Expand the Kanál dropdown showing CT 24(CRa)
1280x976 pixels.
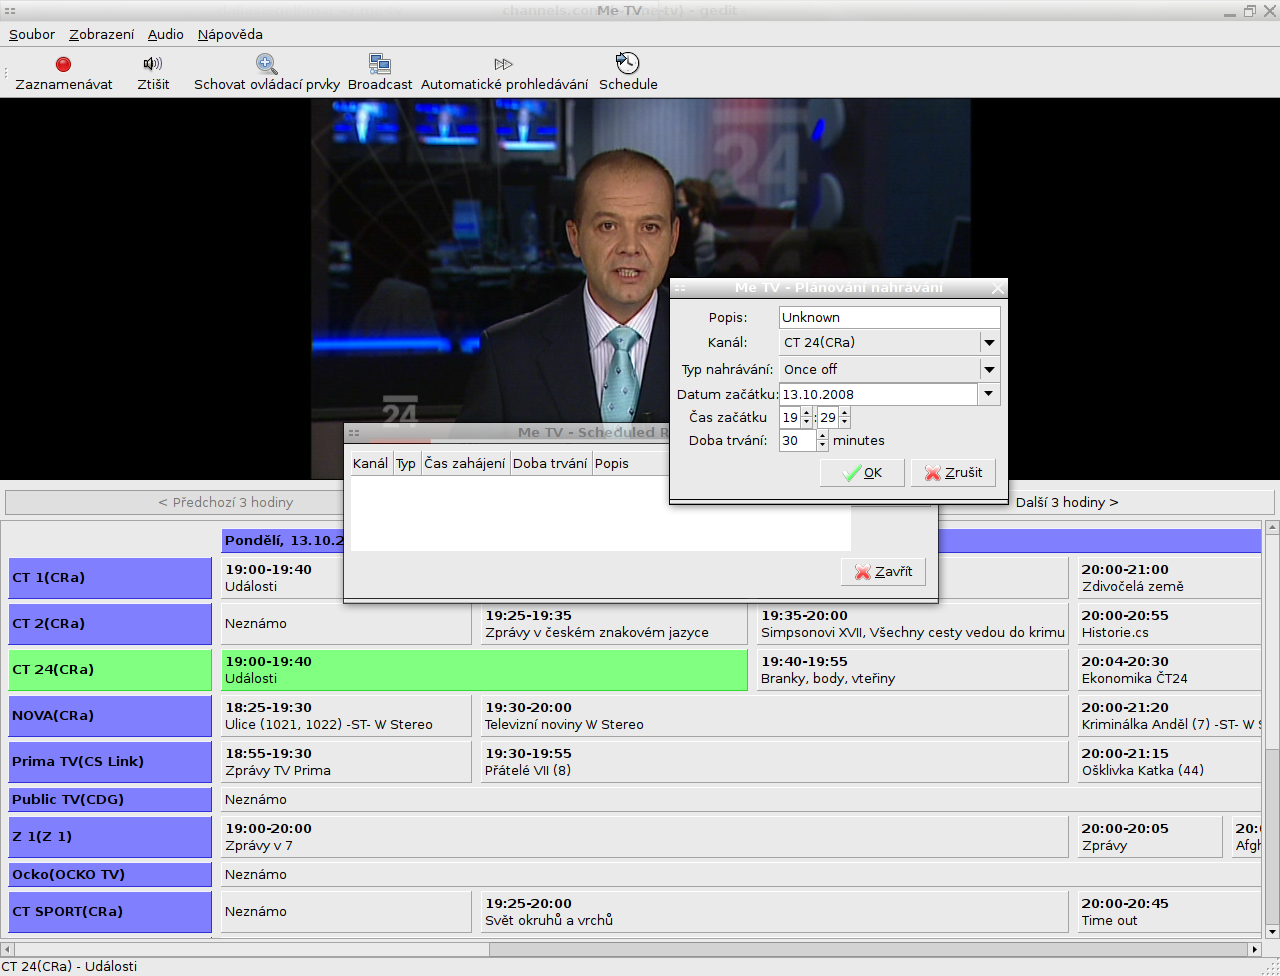click(989, 343)
